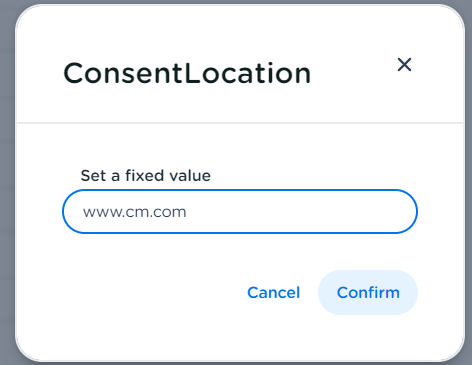The height and width of the screenshot is (365, 472).
Task: Focus the Set a fixed value input field
Action: [x=240, y=212]
